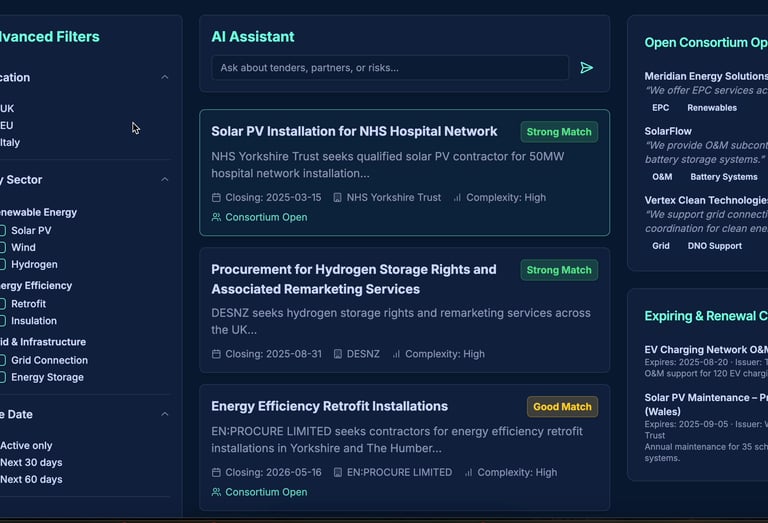Open Solar PV Installation for NHS Hospital tender

pyautogui.click(x=354, y=131)
